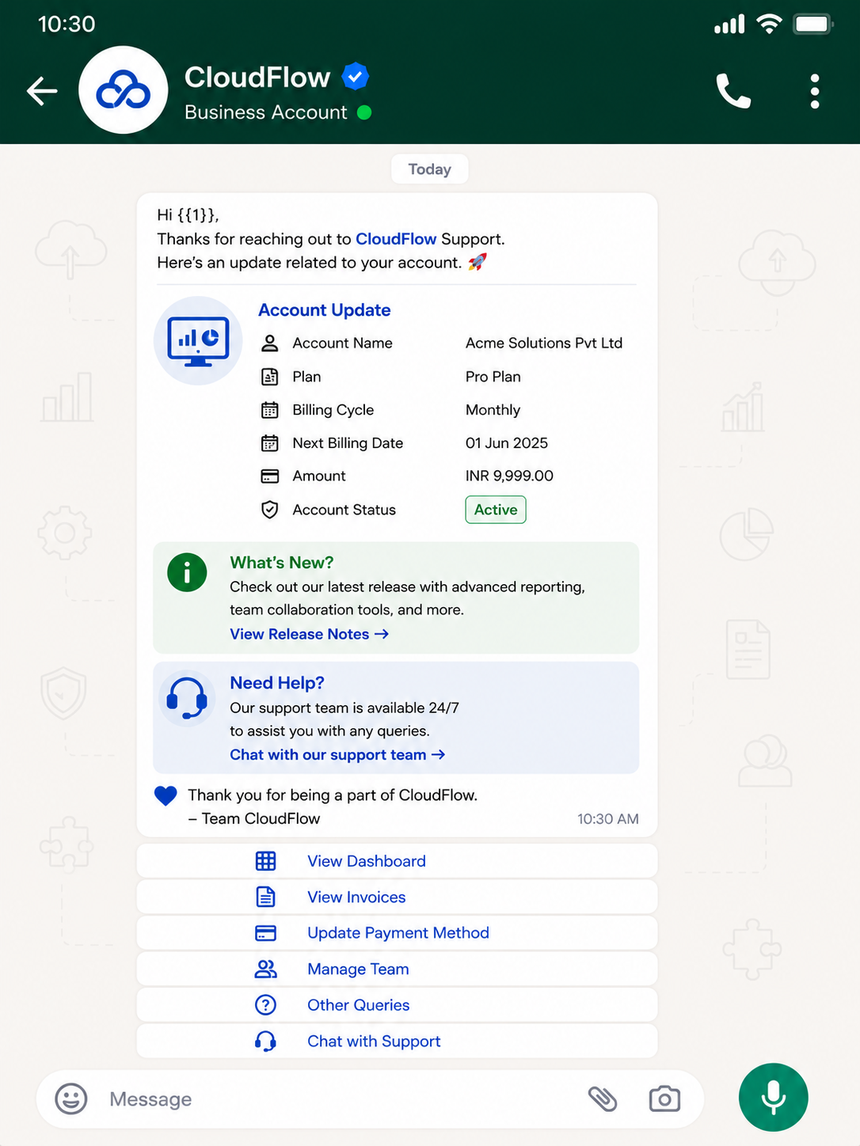Click the What's New? heading
Screen dimensions: 860x1146
[x=281, y=563]
